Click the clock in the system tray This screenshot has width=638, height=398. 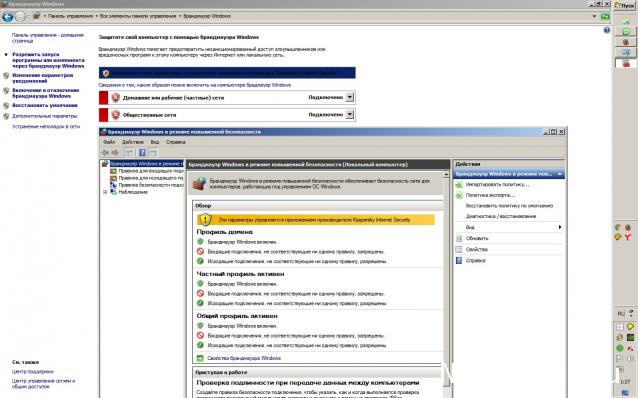coord(625,382)
